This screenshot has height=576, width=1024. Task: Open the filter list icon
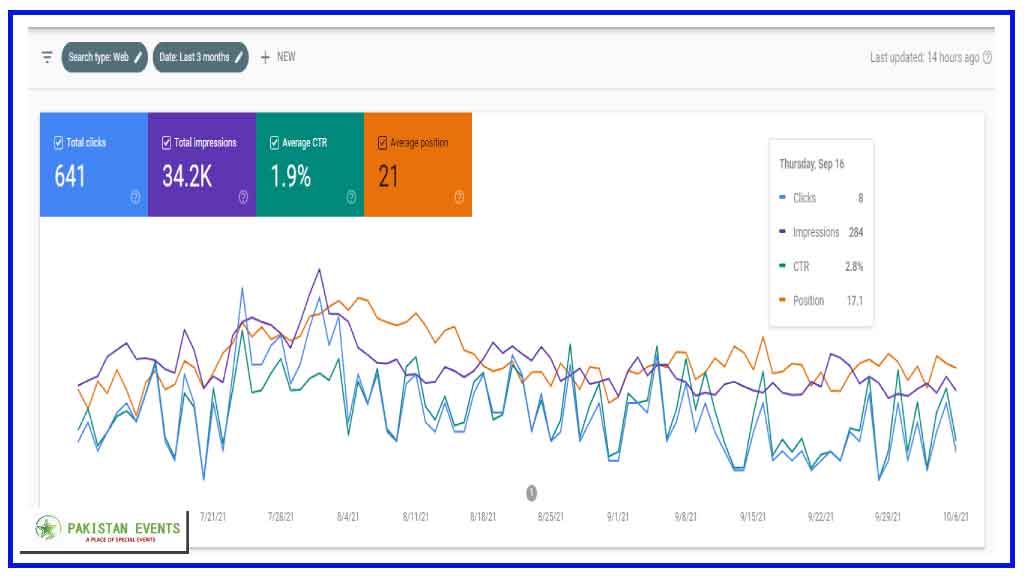pos(47,57)
